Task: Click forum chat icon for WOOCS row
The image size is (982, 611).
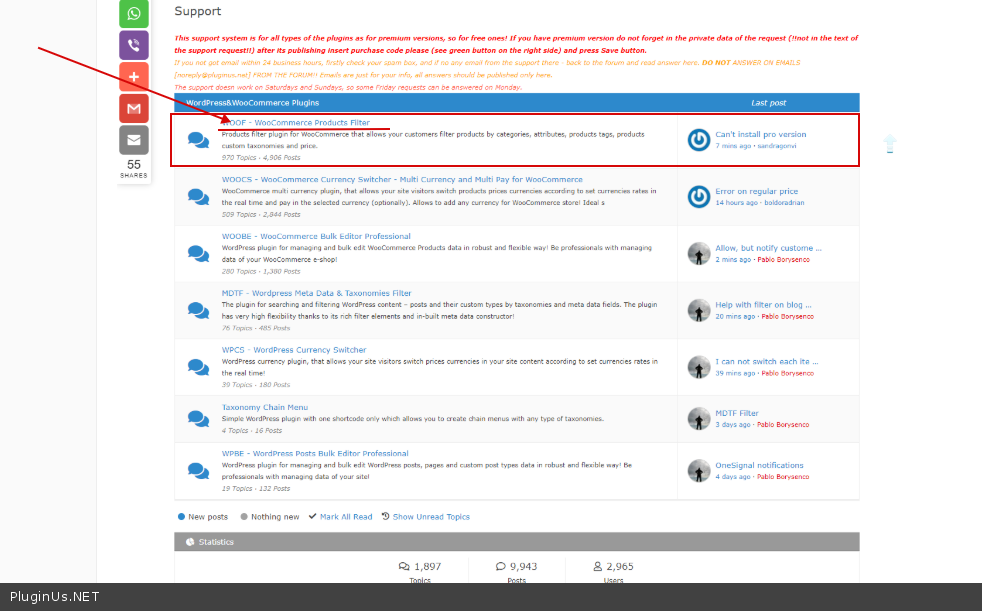Action: (199, 197)
